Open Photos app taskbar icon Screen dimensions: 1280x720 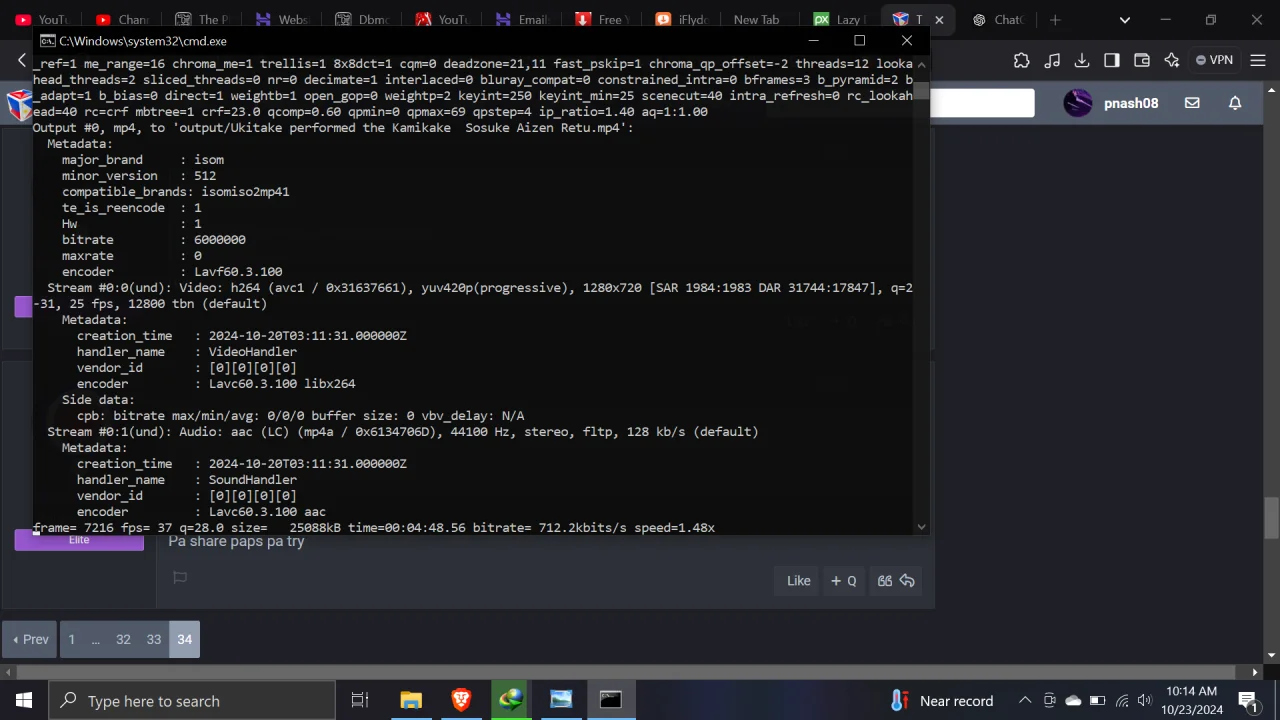coord(561,701)
